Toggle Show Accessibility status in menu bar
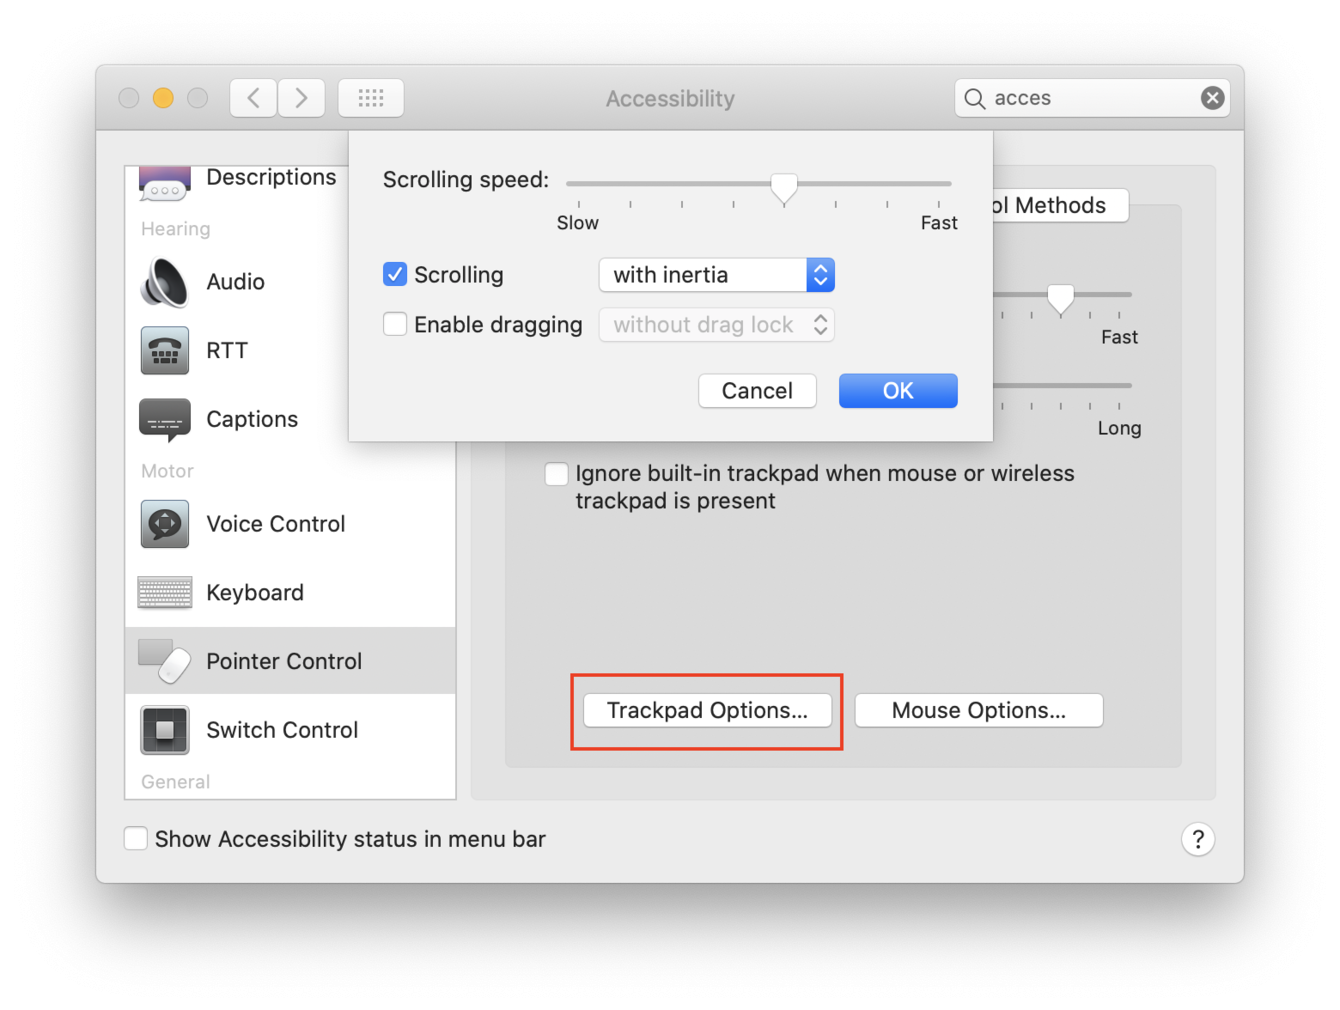This screenshot has width=1340, height=1010. click(136, 839)
